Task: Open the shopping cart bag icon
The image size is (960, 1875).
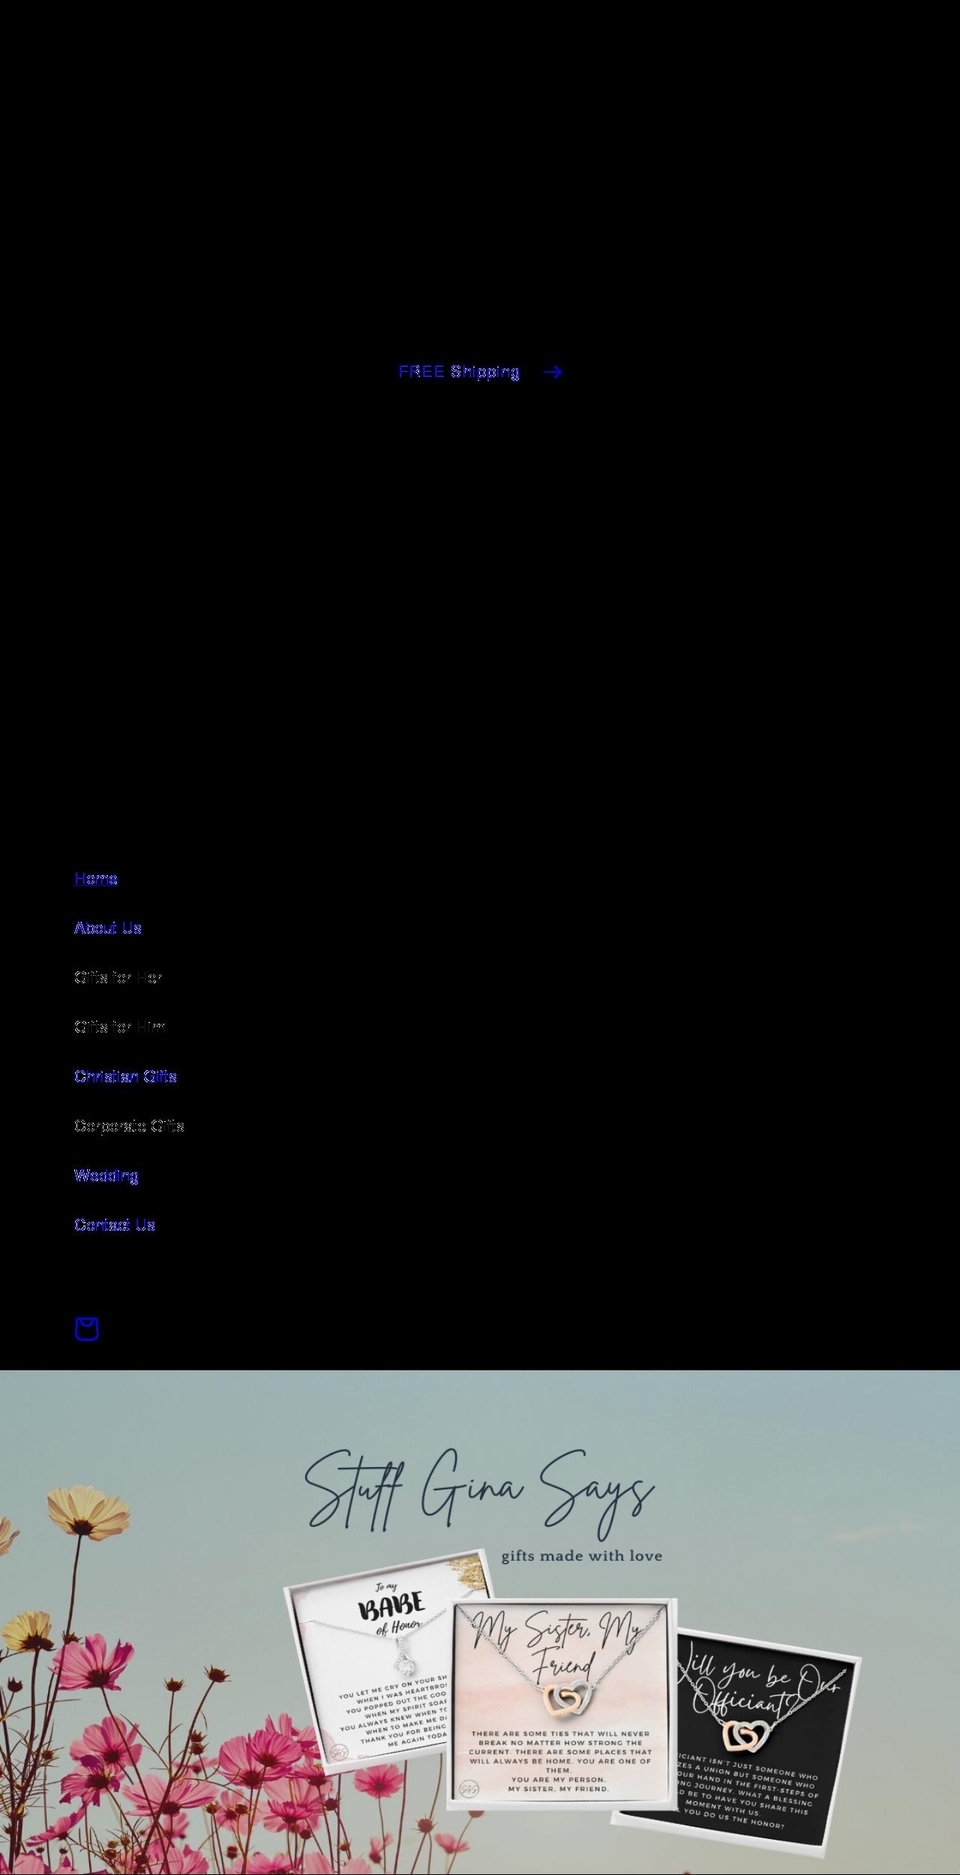Action: pos(87,1328)
